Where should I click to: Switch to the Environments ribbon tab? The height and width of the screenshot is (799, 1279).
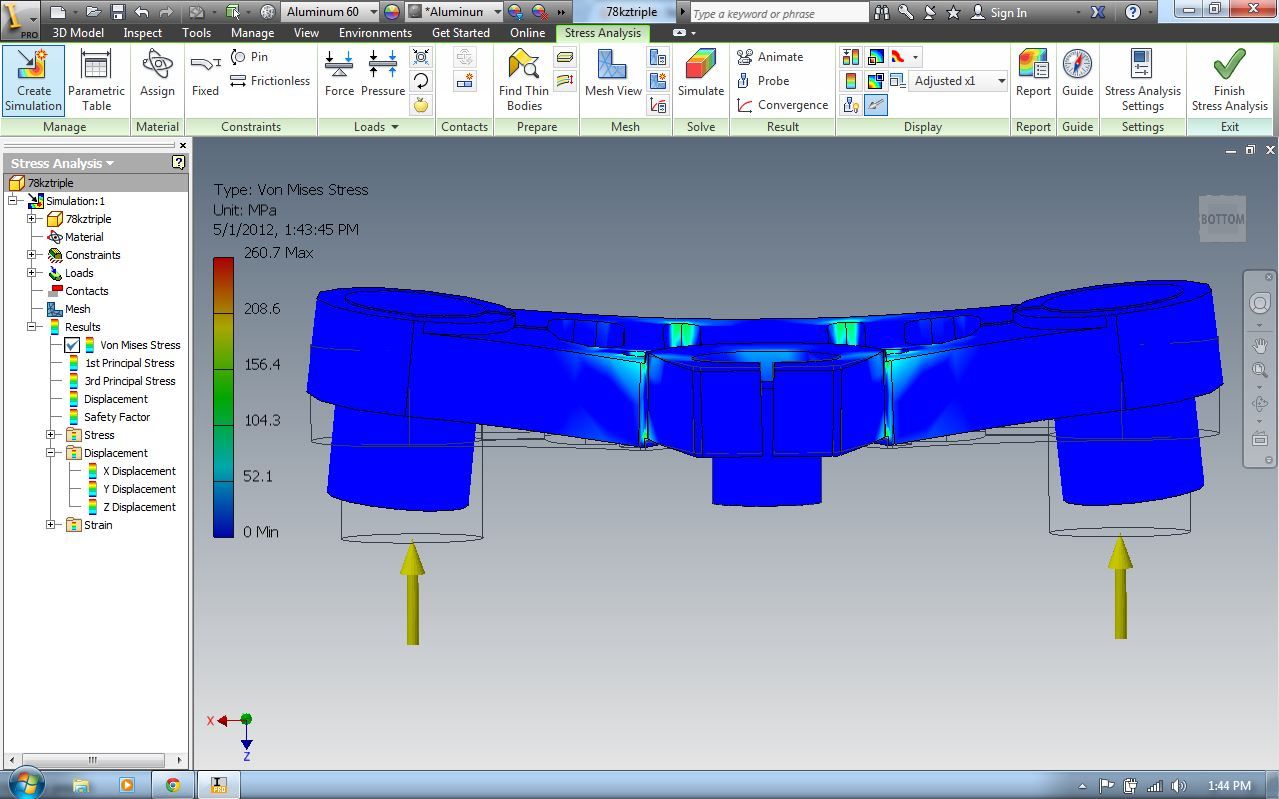tap(375, 32)
